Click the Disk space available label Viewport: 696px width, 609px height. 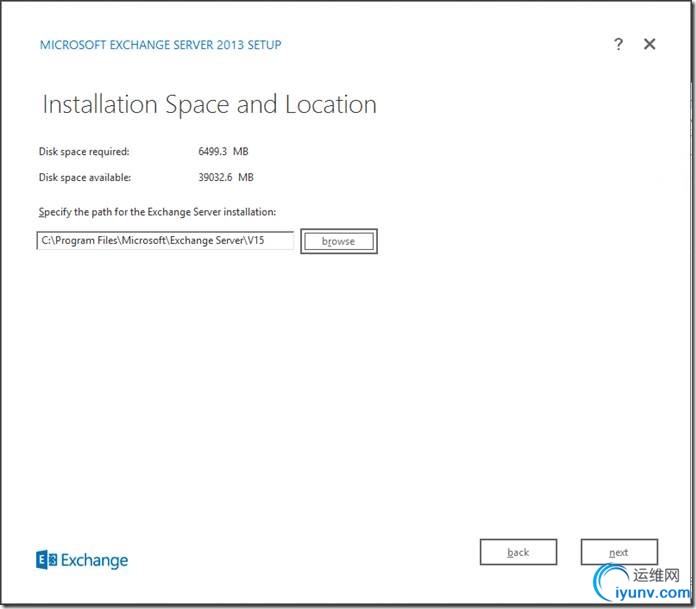[85, 178]
